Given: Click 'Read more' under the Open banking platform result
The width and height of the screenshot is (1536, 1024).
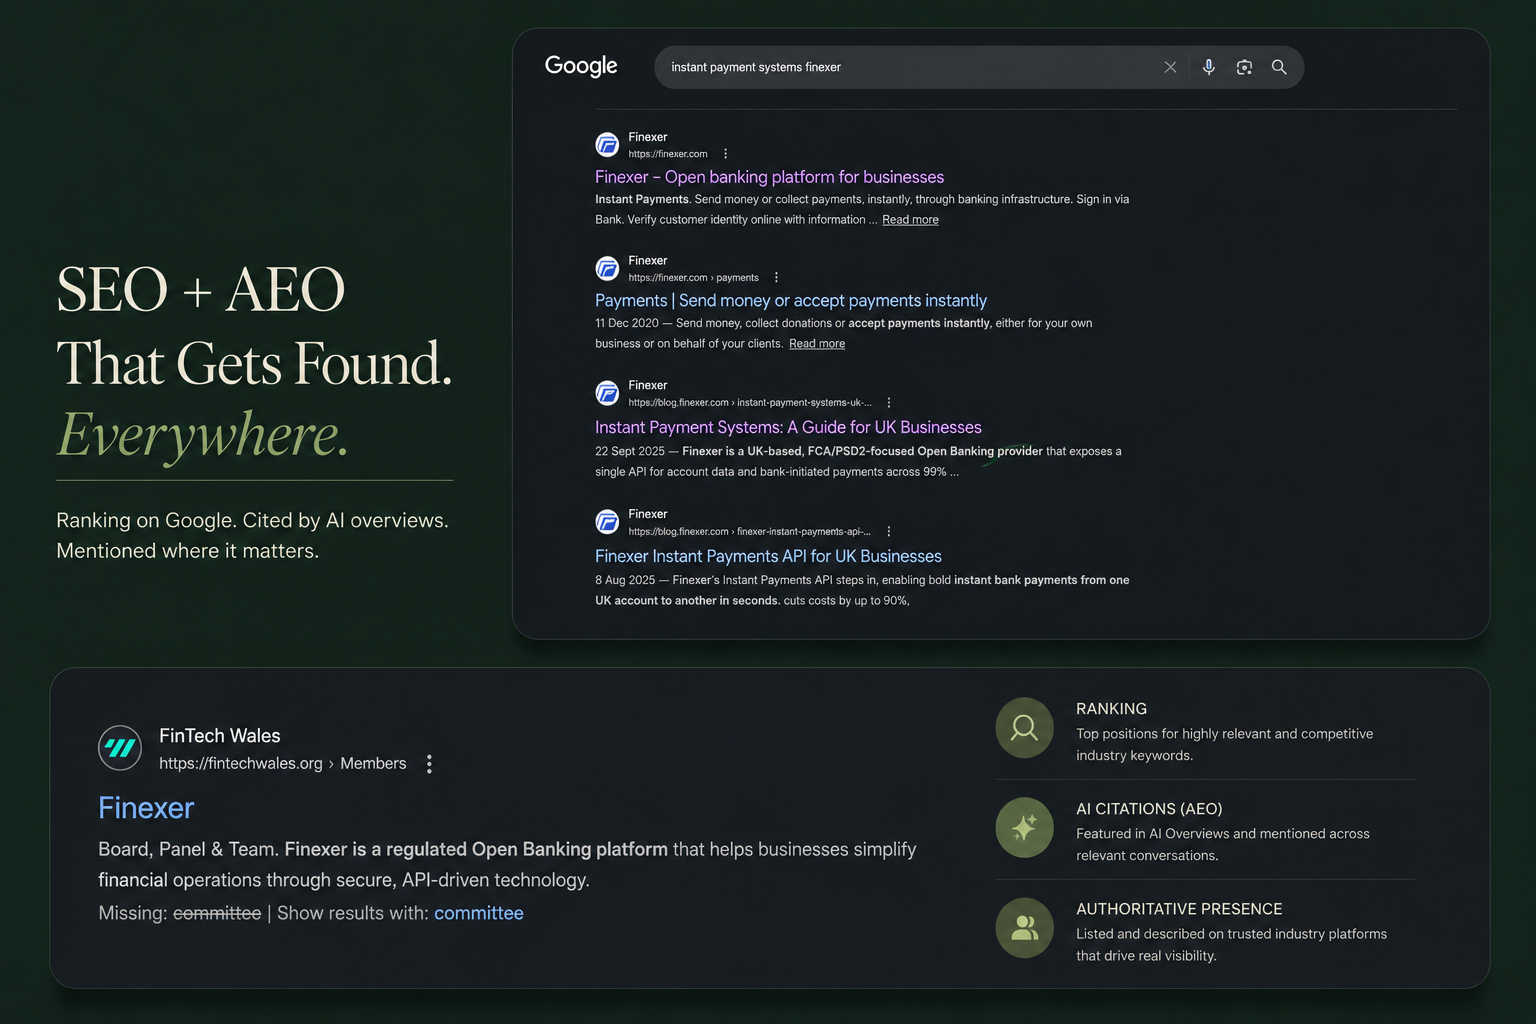Looking at the screenshot, I should pos(910,220).
